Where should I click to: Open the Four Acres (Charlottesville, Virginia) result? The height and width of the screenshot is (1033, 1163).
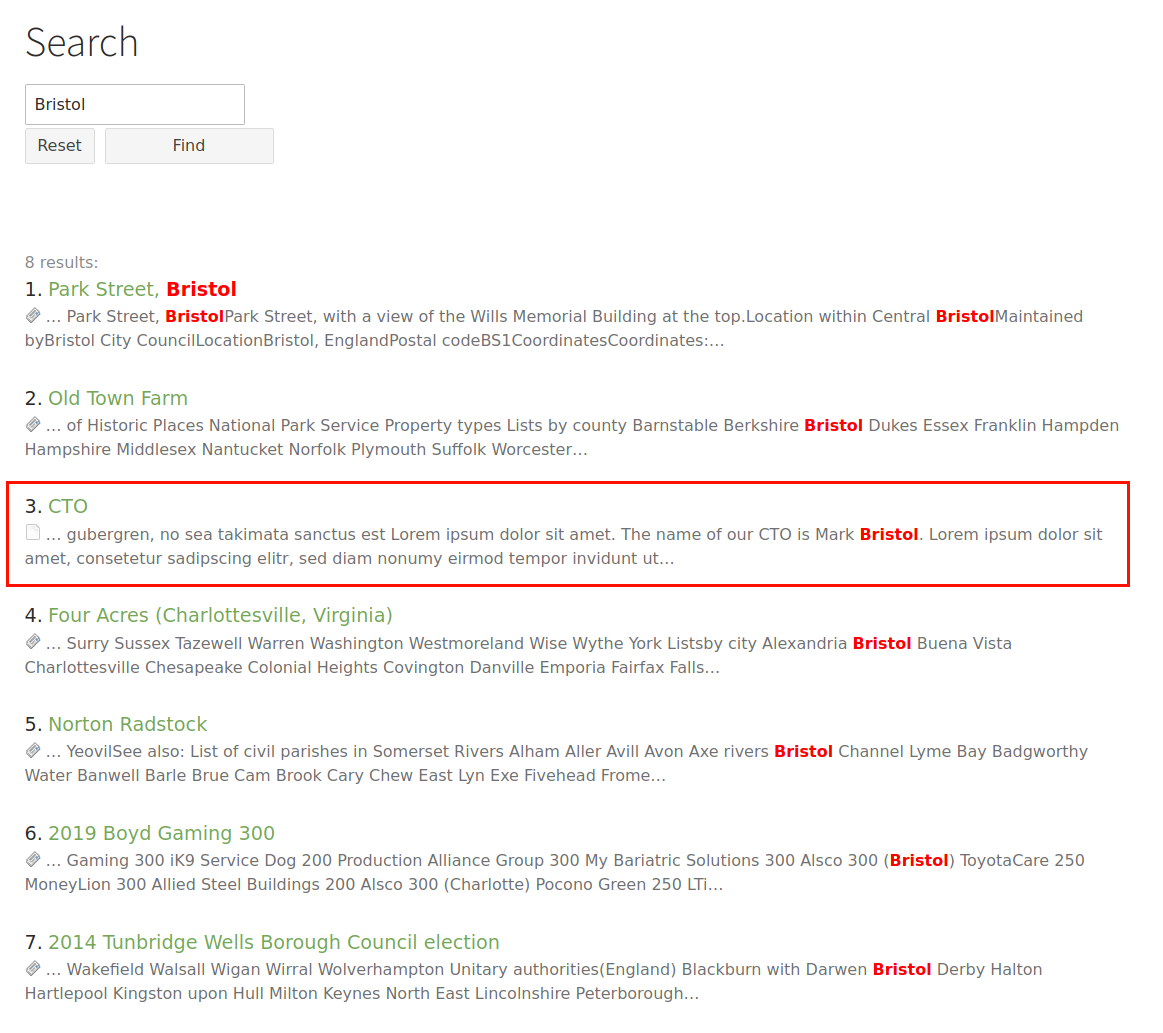click(x=219, y=615)
